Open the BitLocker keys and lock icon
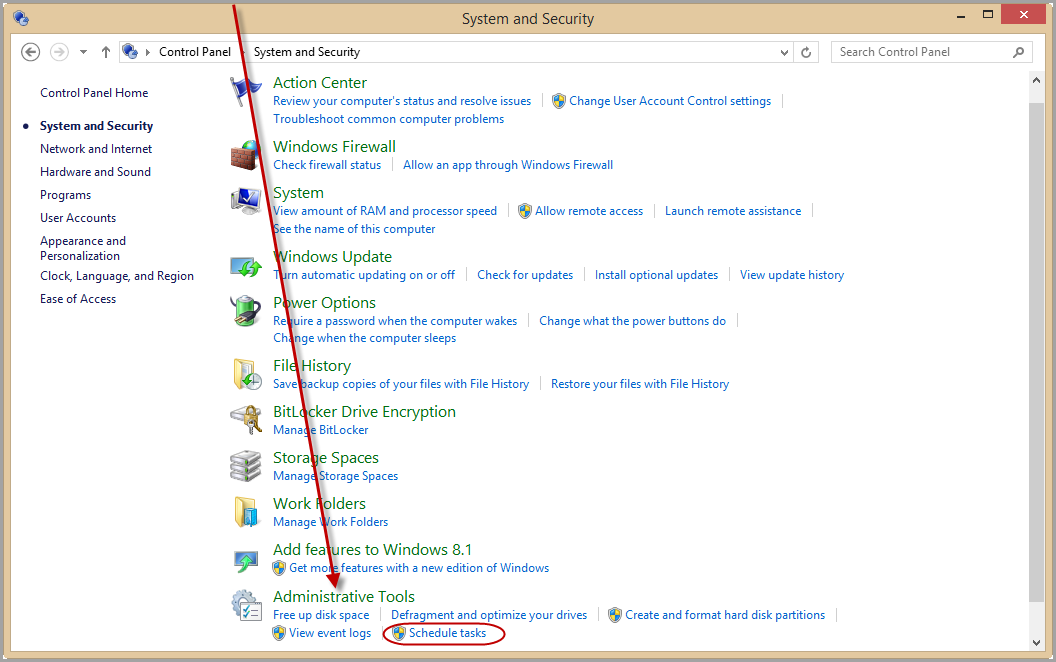The width and height of the screenshot is (1056, 662). coord(245,420)
